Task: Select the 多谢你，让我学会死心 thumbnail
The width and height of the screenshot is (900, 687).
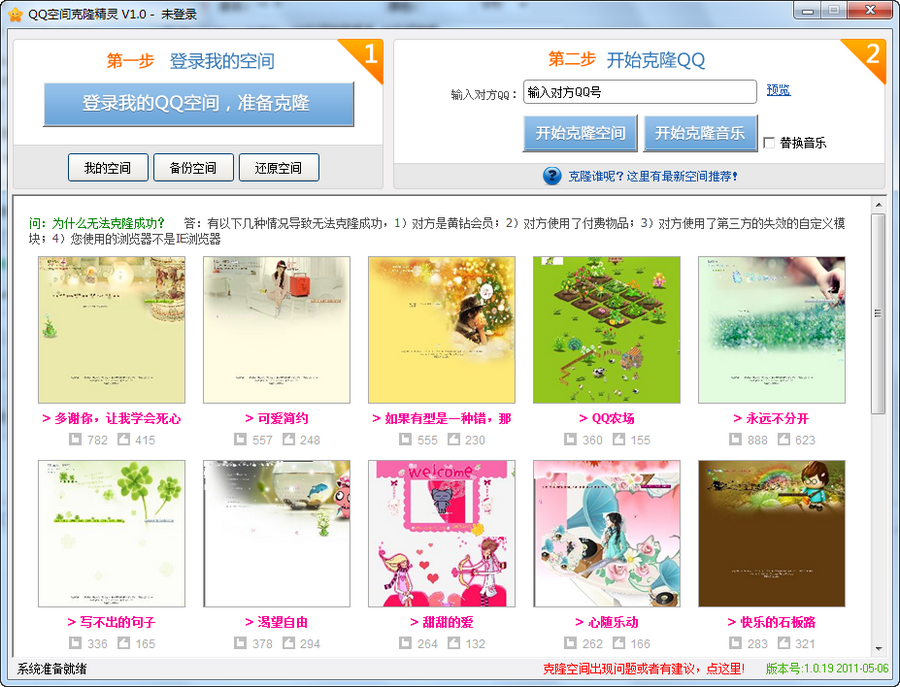Action: click(111, 330)
